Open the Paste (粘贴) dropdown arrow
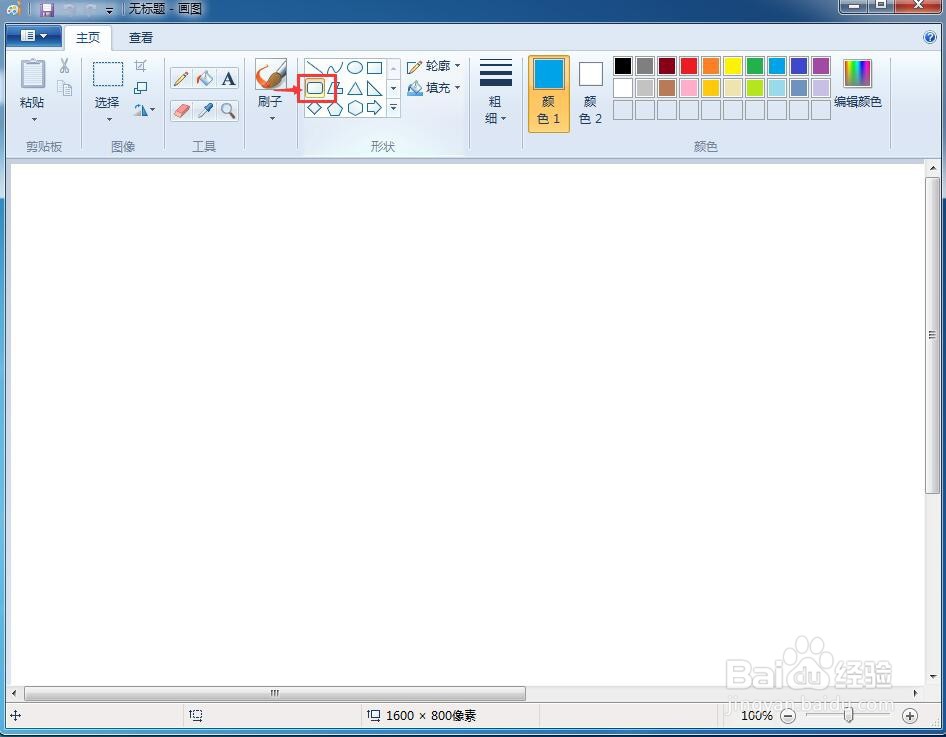Screen dimensions: 946x737 point(34,119)
